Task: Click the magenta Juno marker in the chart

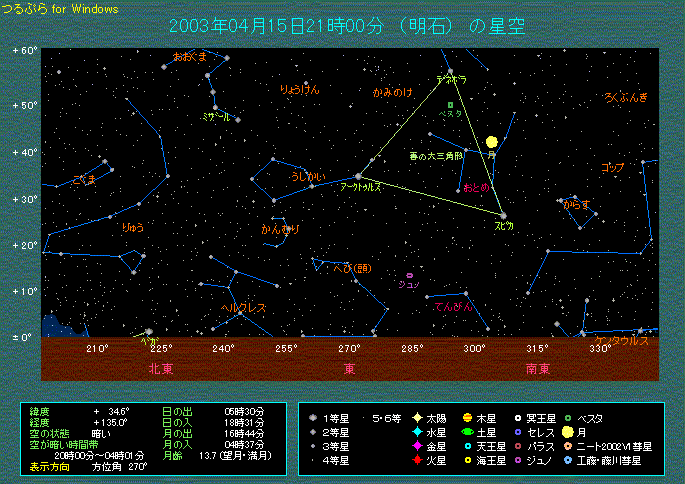Action: point(410,275)
